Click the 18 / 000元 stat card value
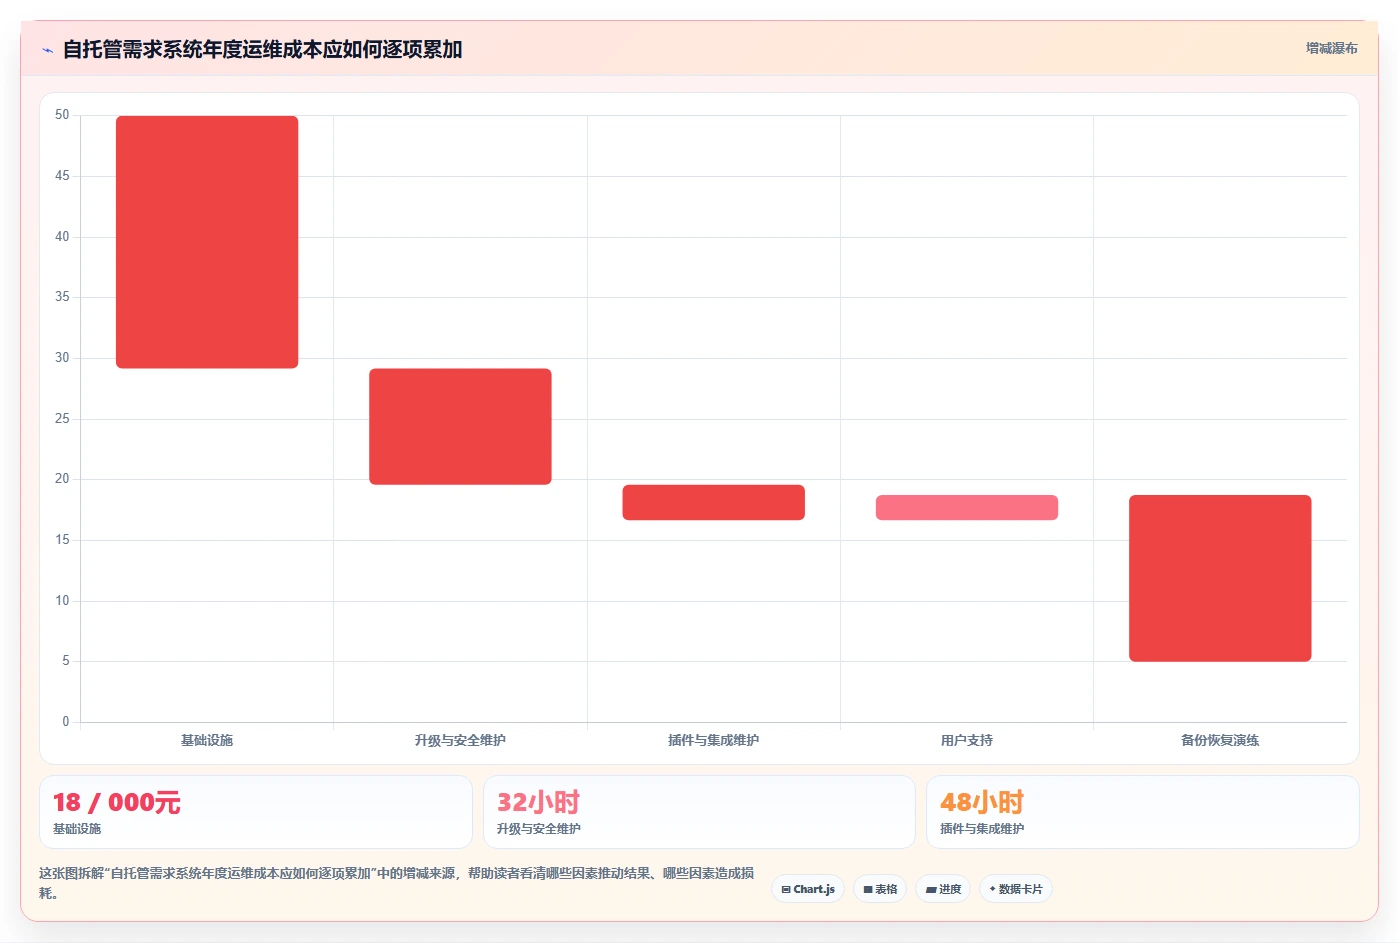This screenshot has width=1399, height=943. click(117, 802)
